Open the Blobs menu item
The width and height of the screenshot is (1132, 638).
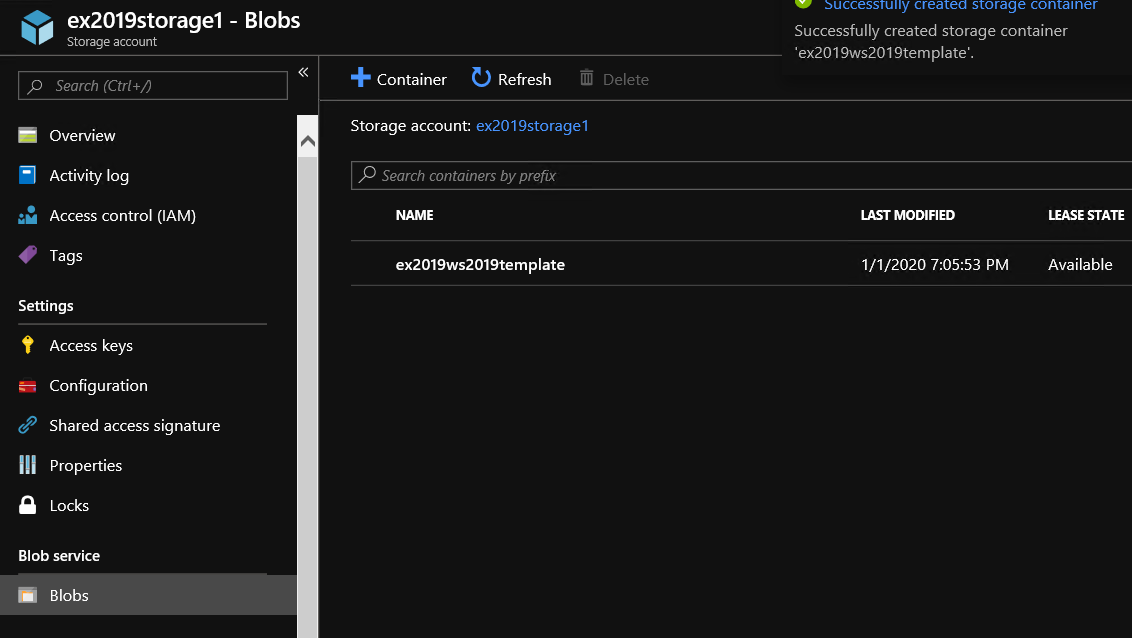(69, 595)
